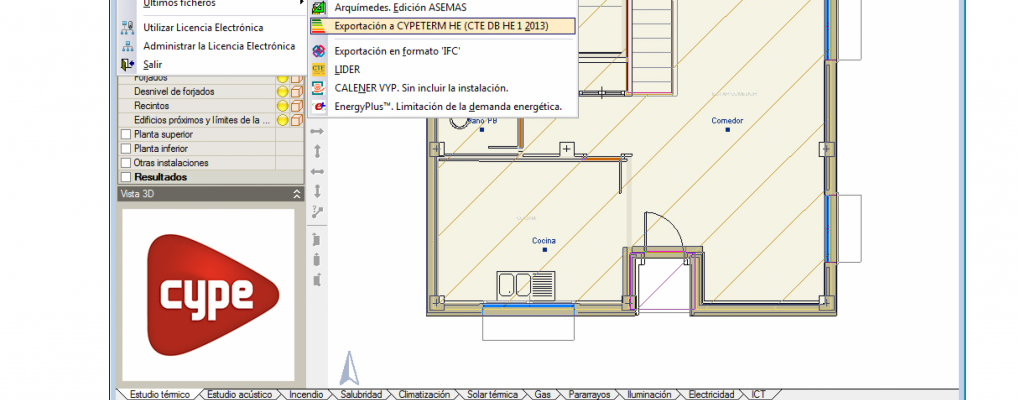
Task: Go to the Iluminación tab
Action: tap(649, 394)
